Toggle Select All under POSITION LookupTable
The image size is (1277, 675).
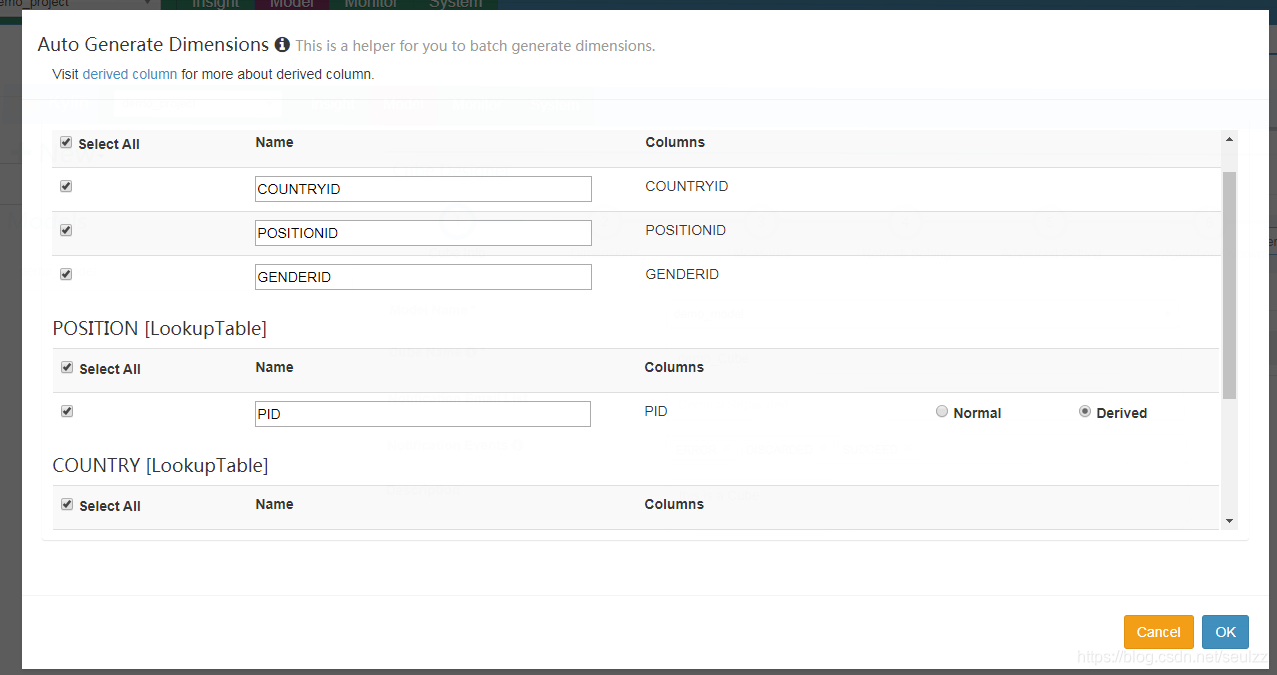(x=68, y=368)
